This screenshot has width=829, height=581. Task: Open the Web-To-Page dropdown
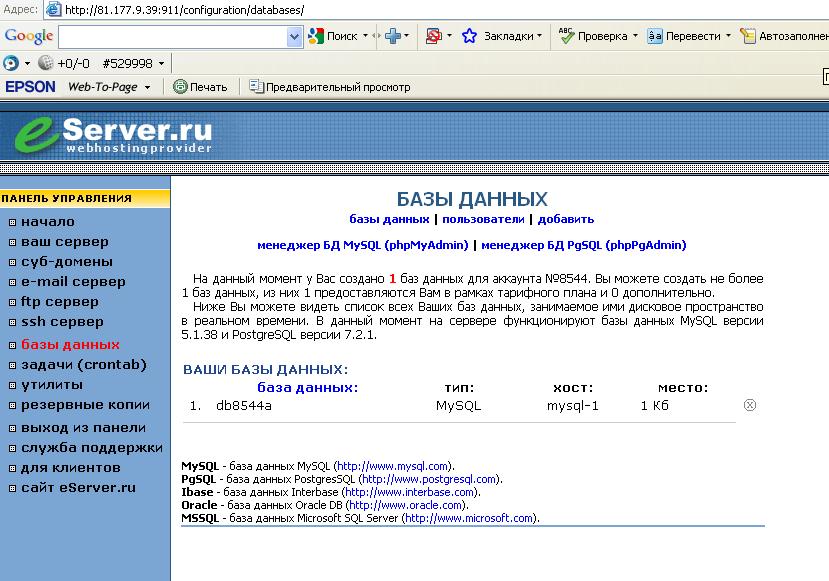[x=147, y=87]
